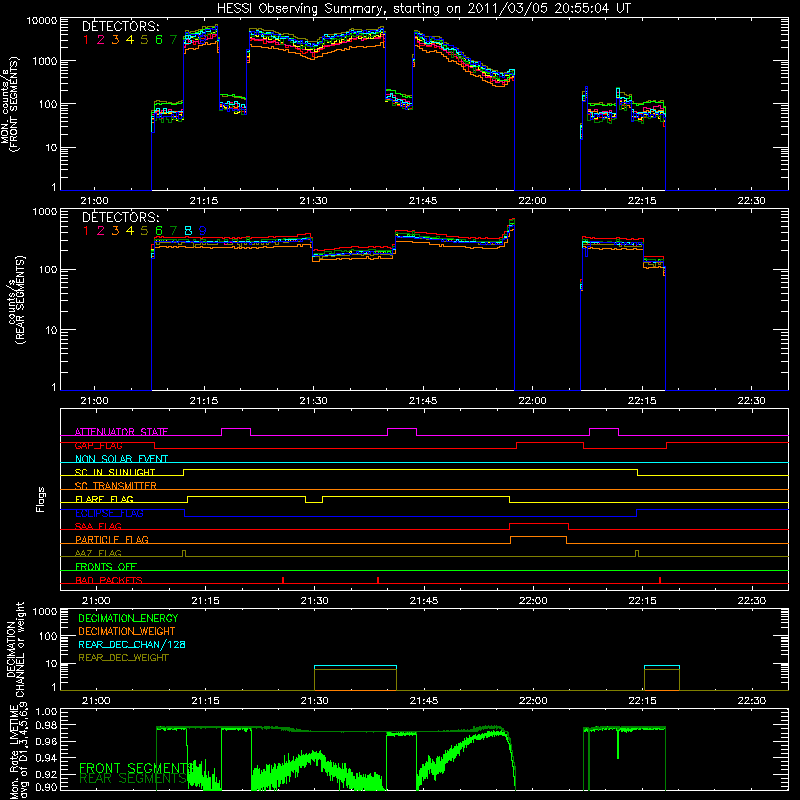
Task: Click the 1.00 tick on livetime axis
Action: pyautogui.click(x=46, y=712)
